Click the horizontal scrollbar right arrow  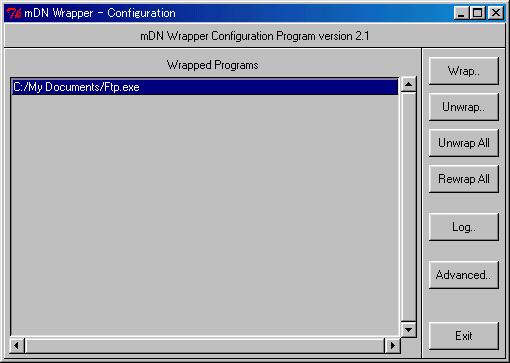[392, 345]
